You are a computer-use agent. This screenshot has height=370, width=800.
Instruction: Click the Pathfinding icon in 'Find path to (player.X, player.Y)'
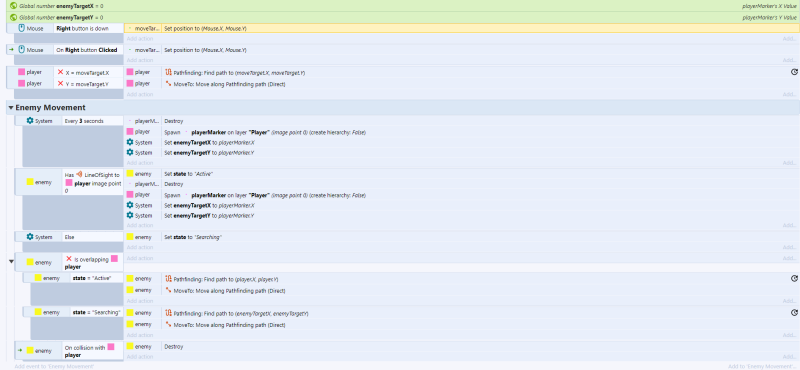168,279
